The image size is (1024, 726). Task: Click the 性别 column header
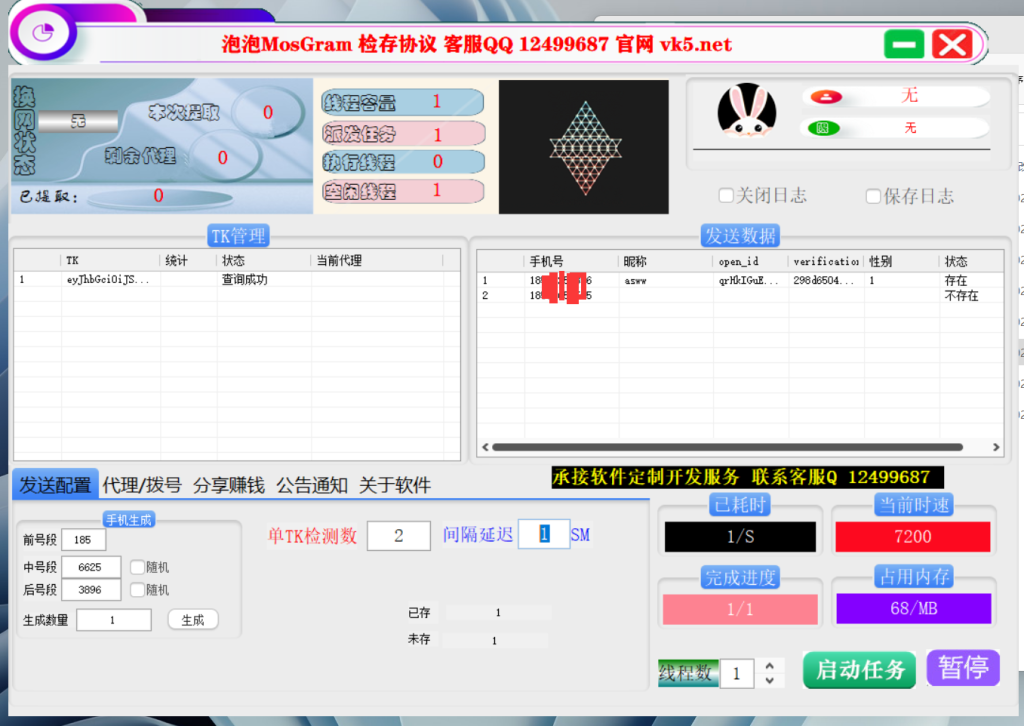[x=902, y=262]
